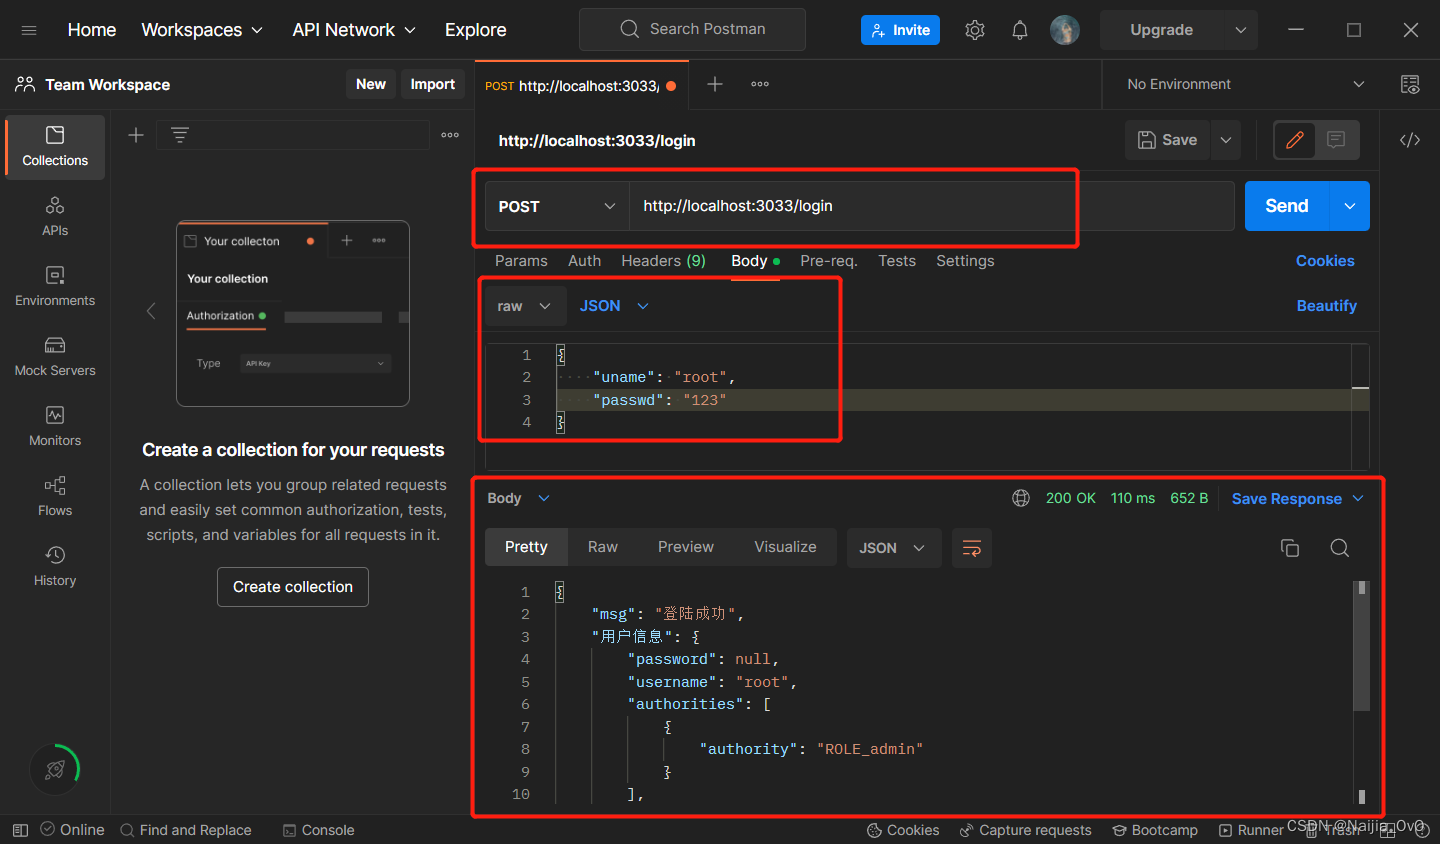Open Save options dropdown arrow
1440x844 pixels.
(1226, 140)
